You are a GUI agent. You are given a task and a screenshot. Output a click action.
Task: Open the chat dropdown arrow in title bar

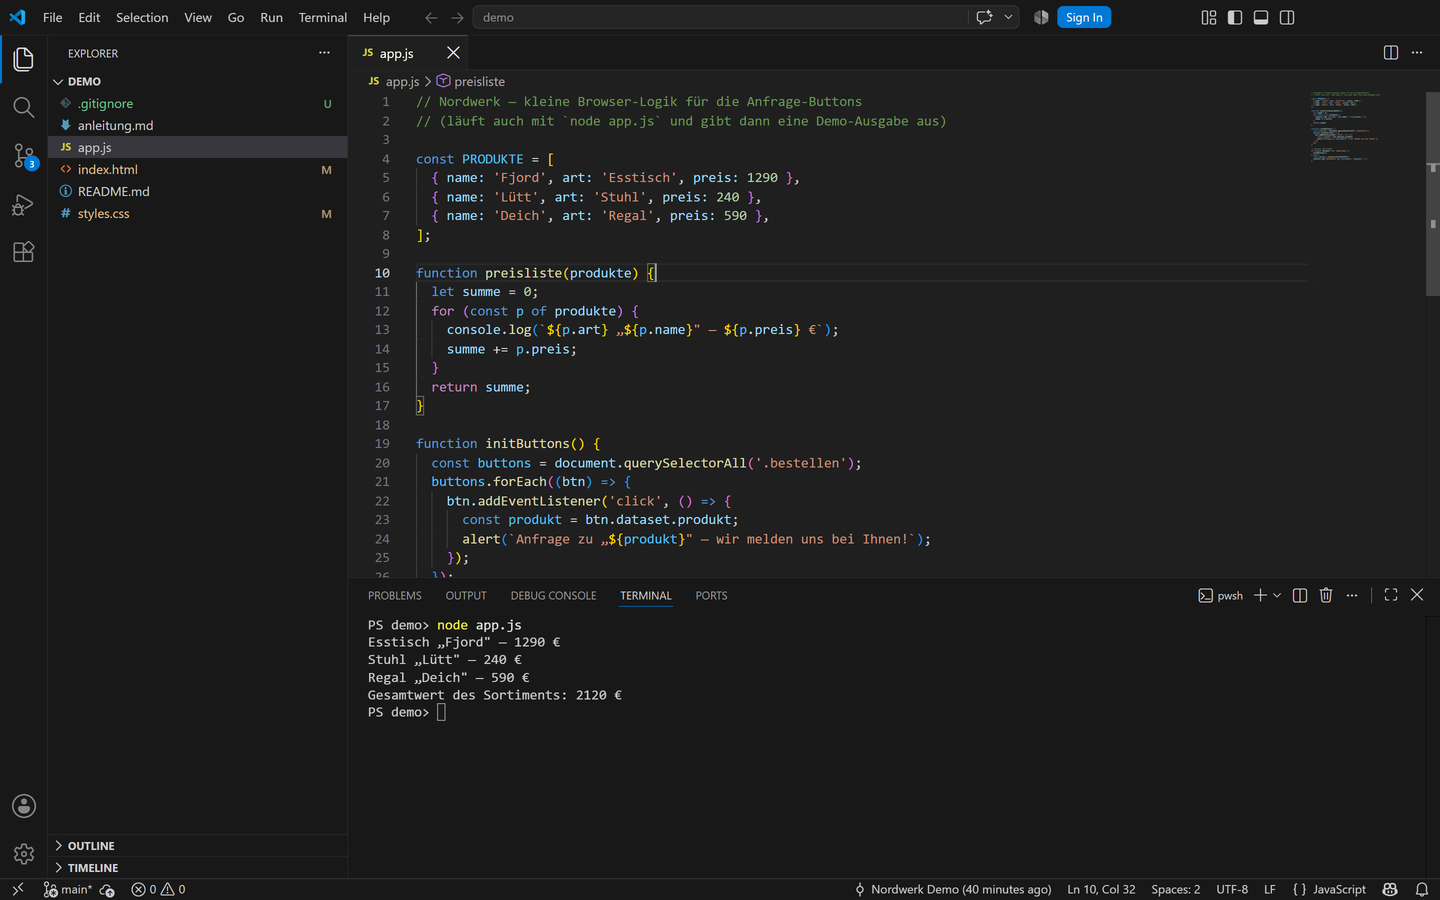pyautogui.click(x=1008, y=17)
